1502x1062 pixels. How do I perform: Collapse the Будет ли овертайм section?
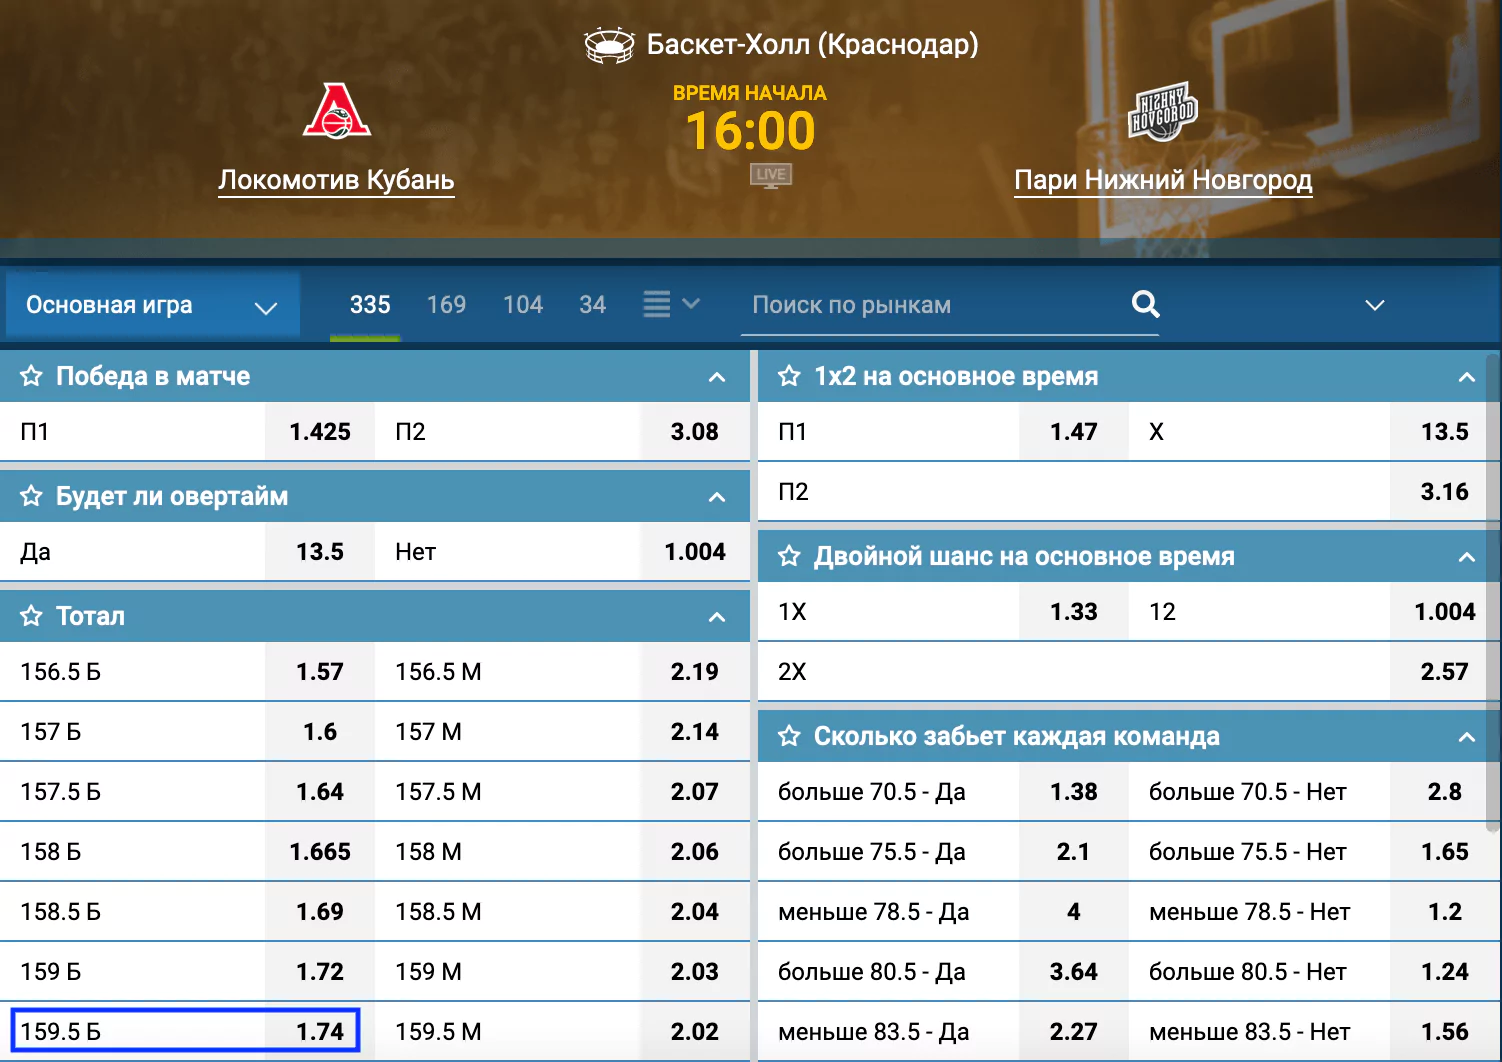click(x=717, y=497)
